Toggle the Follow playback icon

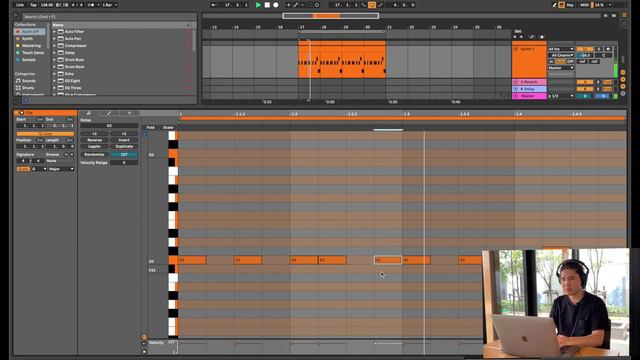(x=214, y=5)
